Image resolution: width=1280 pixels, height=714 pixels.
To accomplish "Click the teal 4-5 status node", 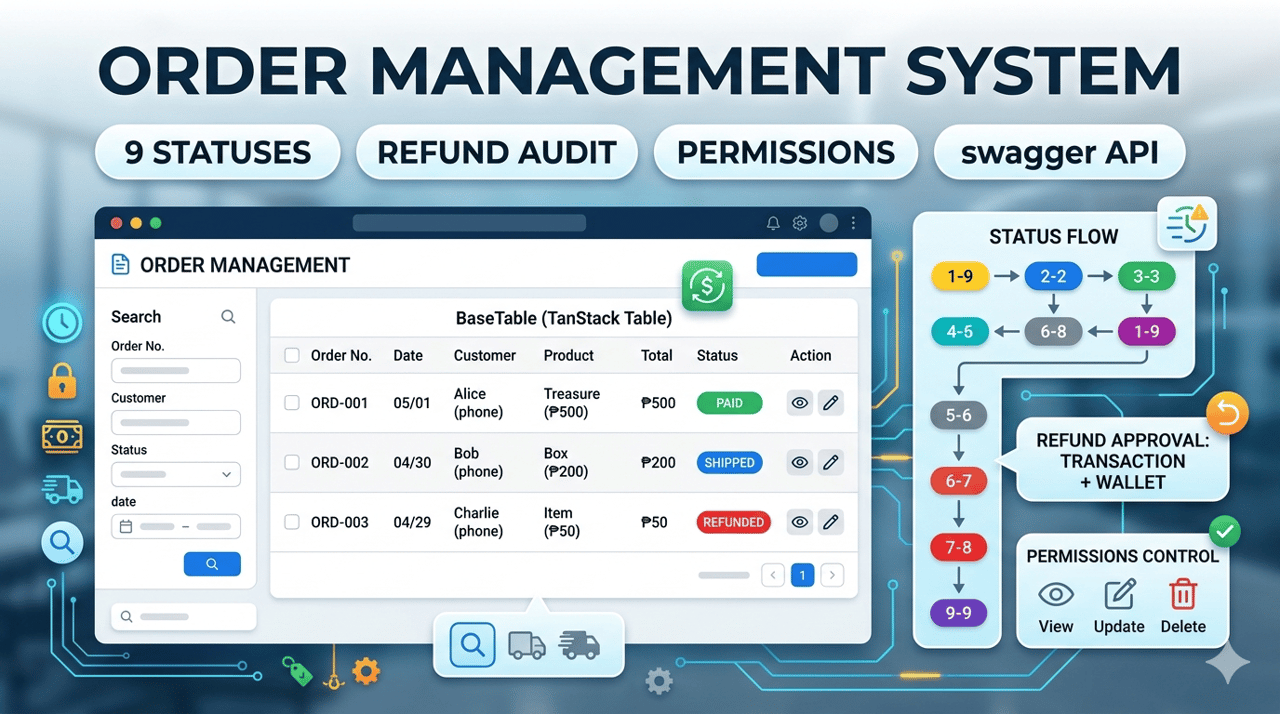I will [x=960, y=331].
